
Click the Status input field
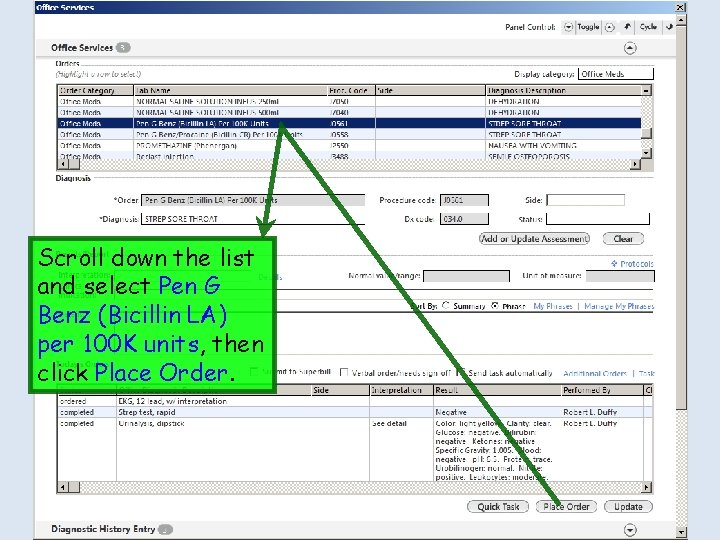[598, 219]
